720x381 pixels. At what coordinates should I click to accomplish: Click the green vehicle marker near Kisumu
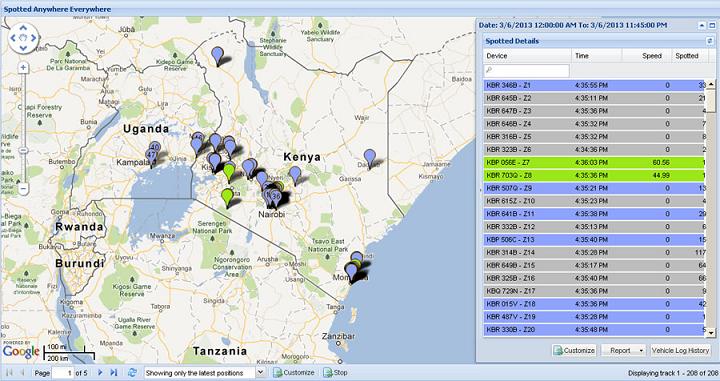tap(229, 173)
